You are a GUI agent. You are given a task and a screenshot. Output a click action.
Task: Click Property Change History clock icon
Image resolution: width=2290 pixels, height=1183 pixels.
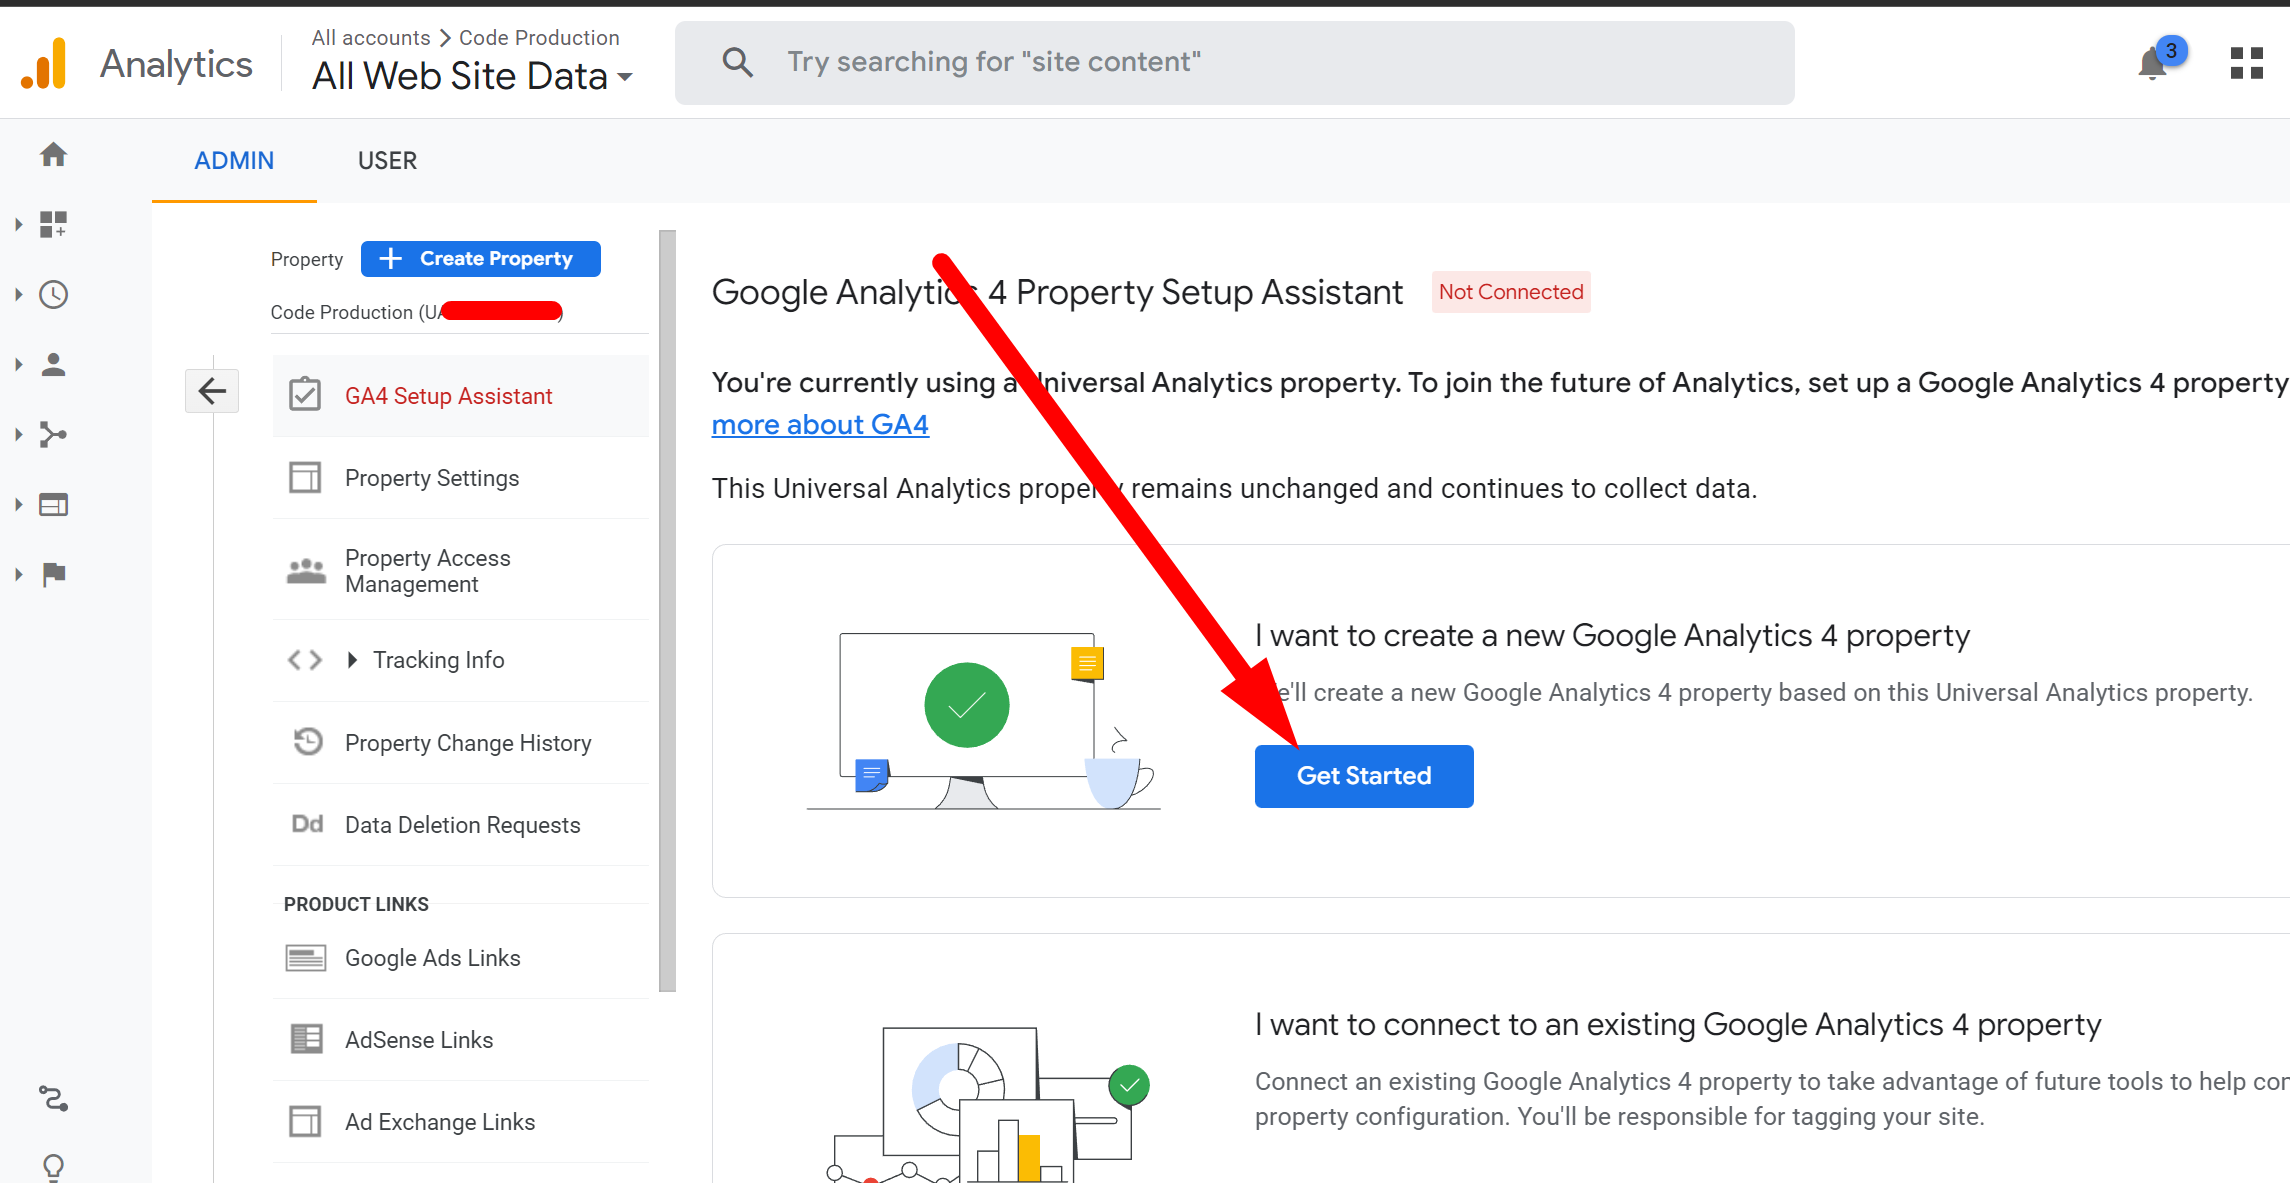coord(308,741)
